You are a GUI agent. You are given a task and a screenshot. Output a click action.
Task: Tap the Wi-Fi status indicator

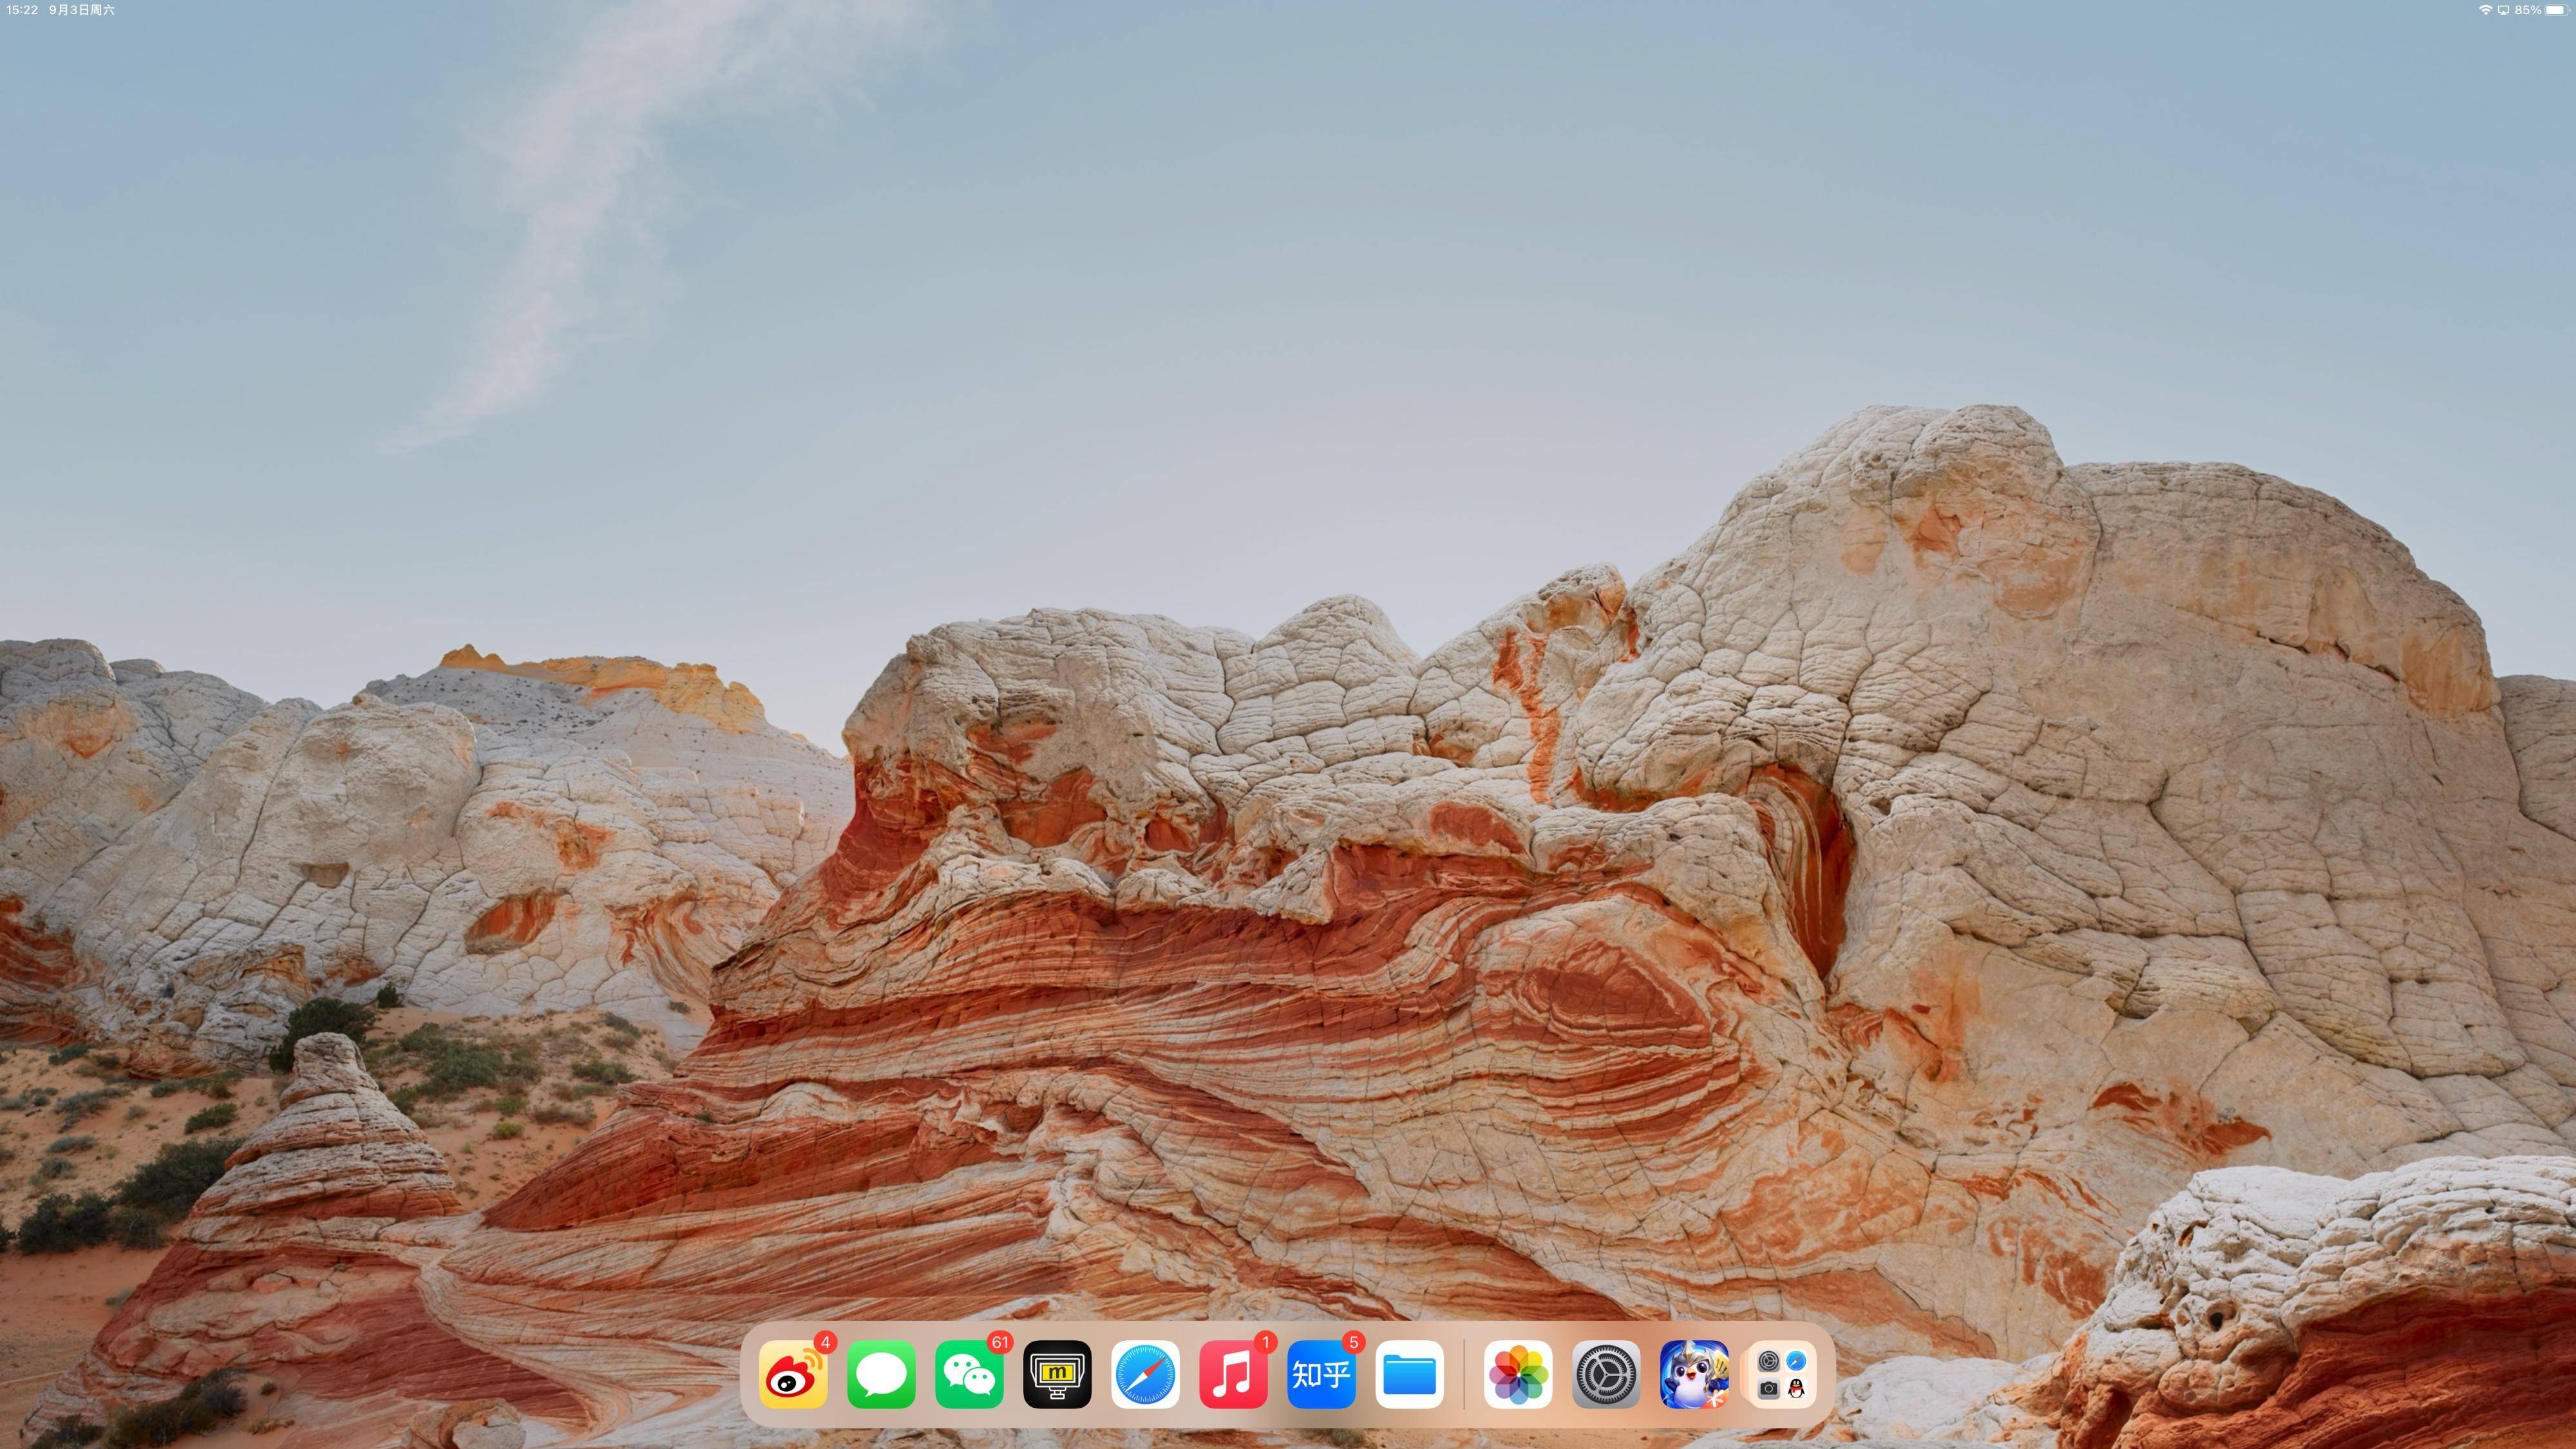click(2485, 10)
